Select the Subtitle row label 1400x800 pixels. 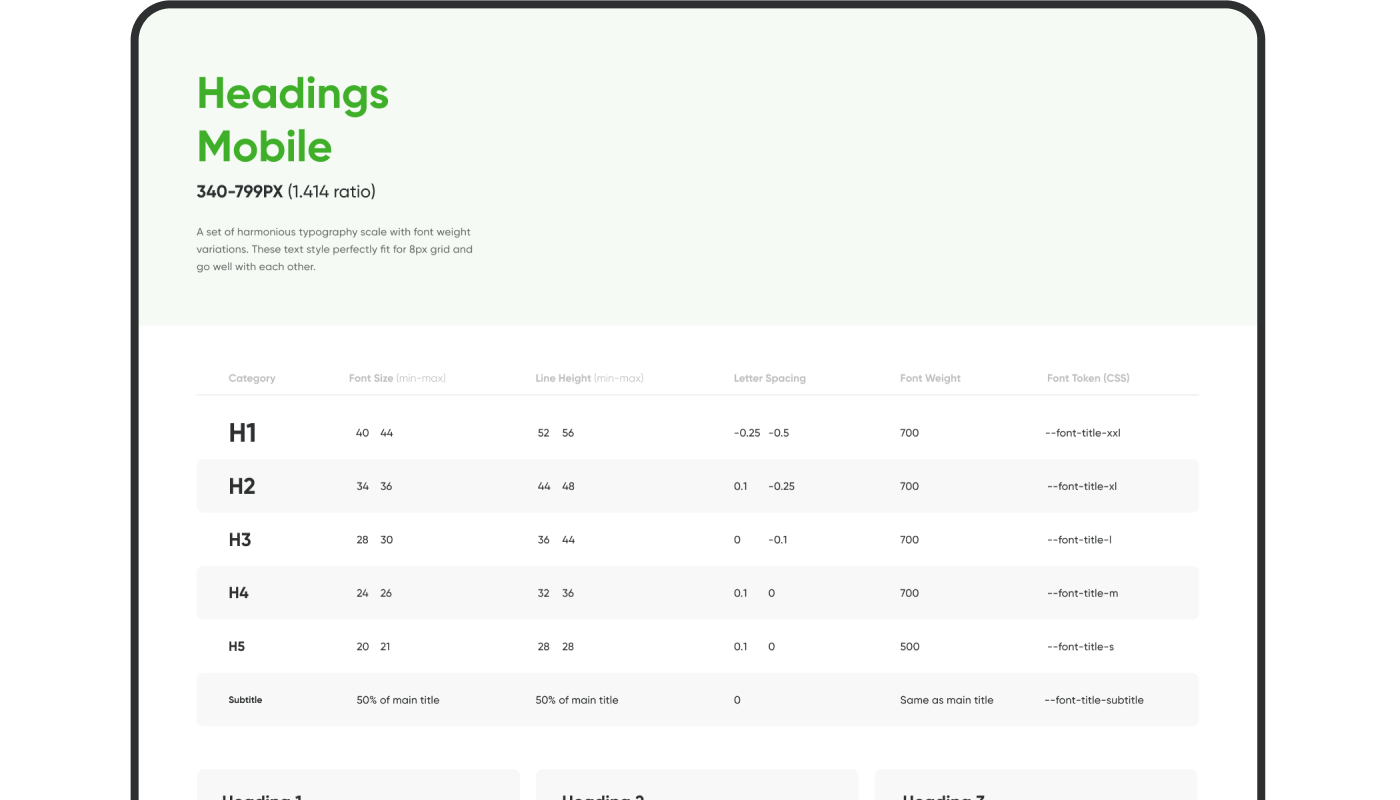tap(245, 700)
